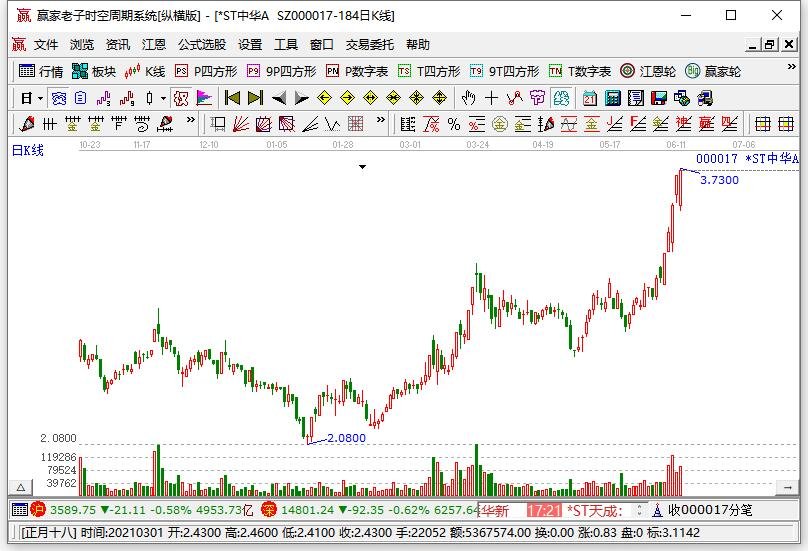Screen dimensions: 808x551
Task: Select the red zigzag trend-line tool
Action: 514,98
